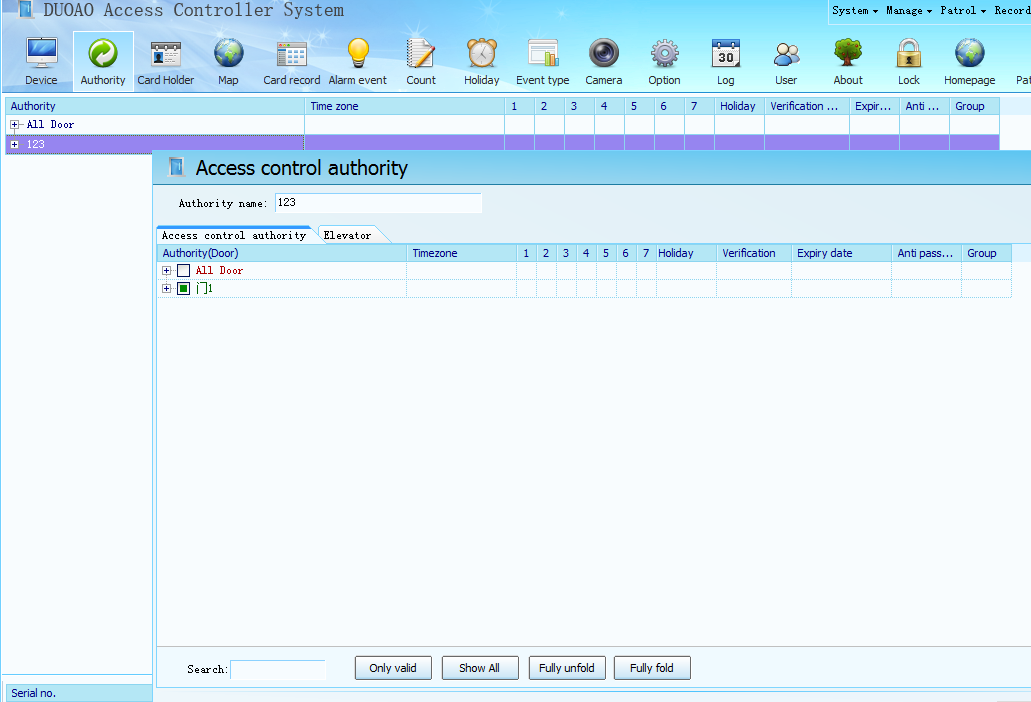The height and width of the screenshot is (702, 1031).
Task: Click the Search input field
Action: [277, 669]
